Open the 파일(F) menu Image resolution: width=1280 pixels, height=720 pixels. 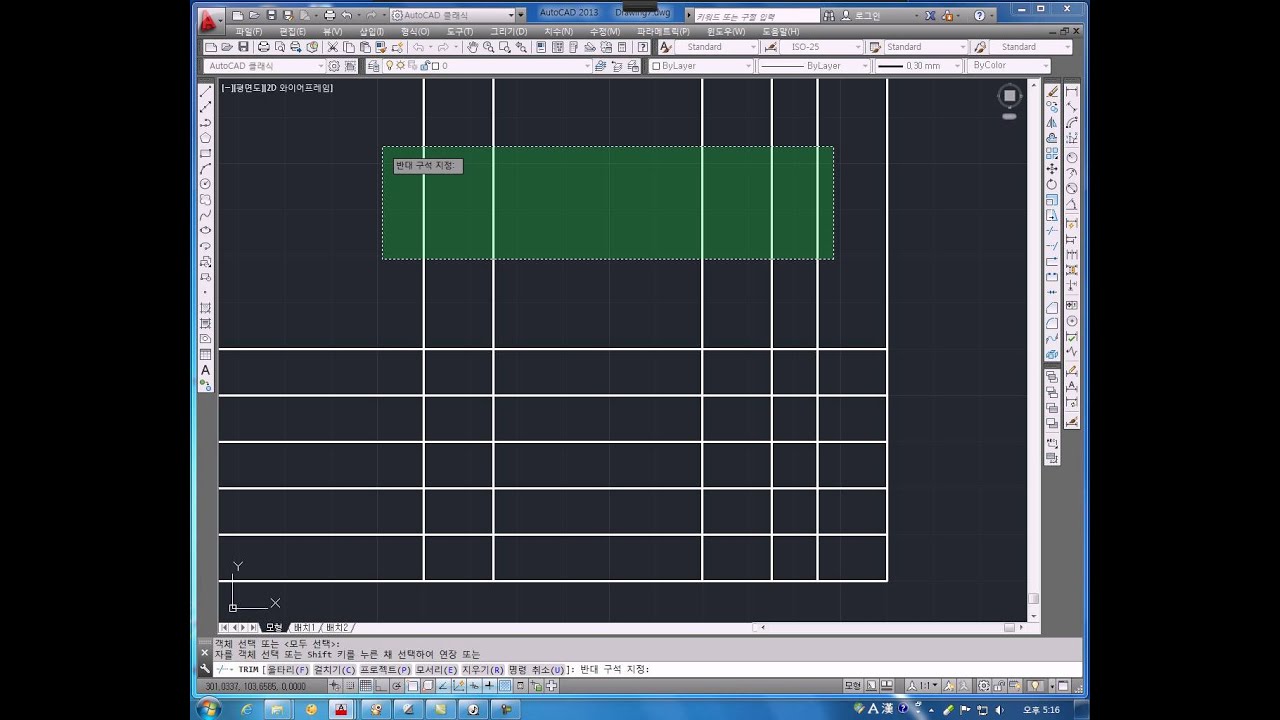(249, 32)
